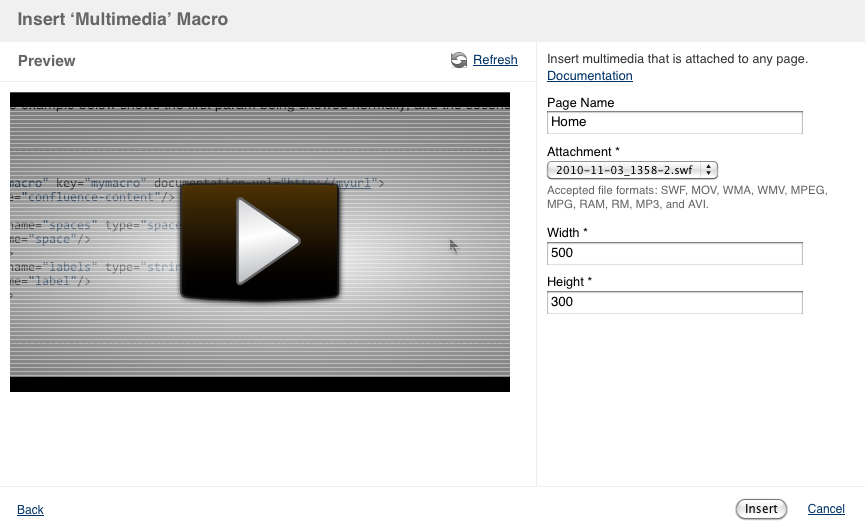Click the Page Name label

581,103
